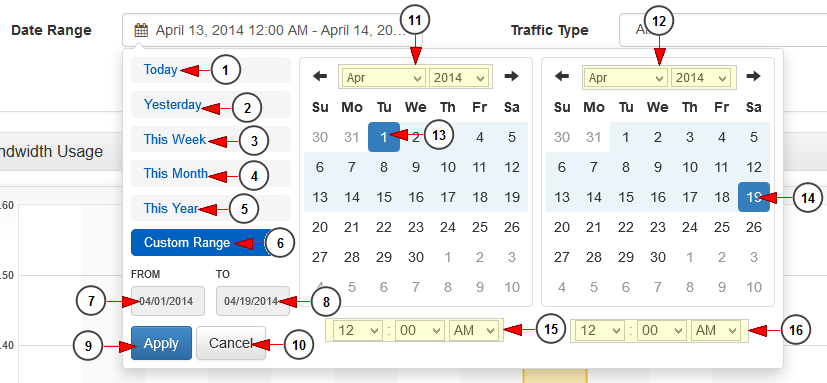Click the TO date field 04/19/2014
Image resolution: width=827 pixels, height=383 pixels.
click(253, 301)
